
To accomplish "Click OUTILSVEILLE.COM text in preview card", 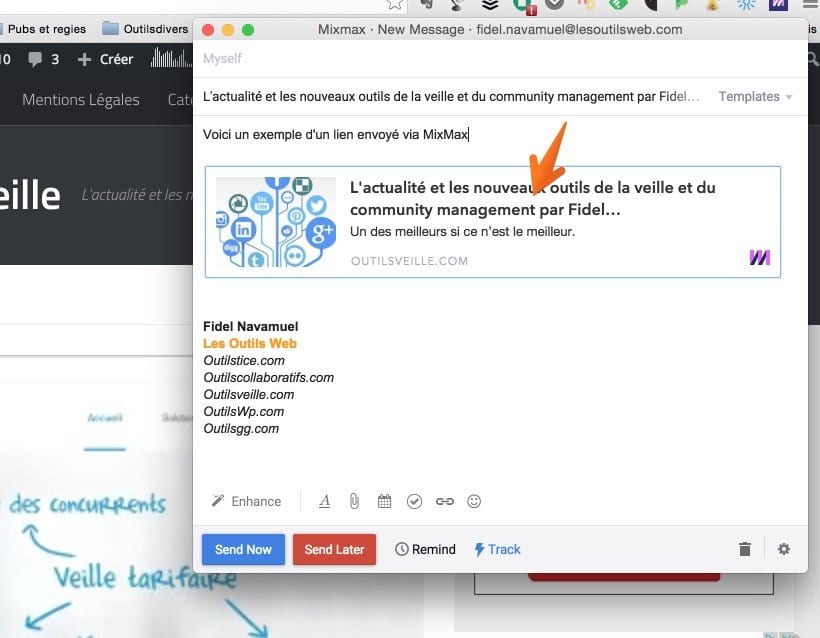I will 409,261.
